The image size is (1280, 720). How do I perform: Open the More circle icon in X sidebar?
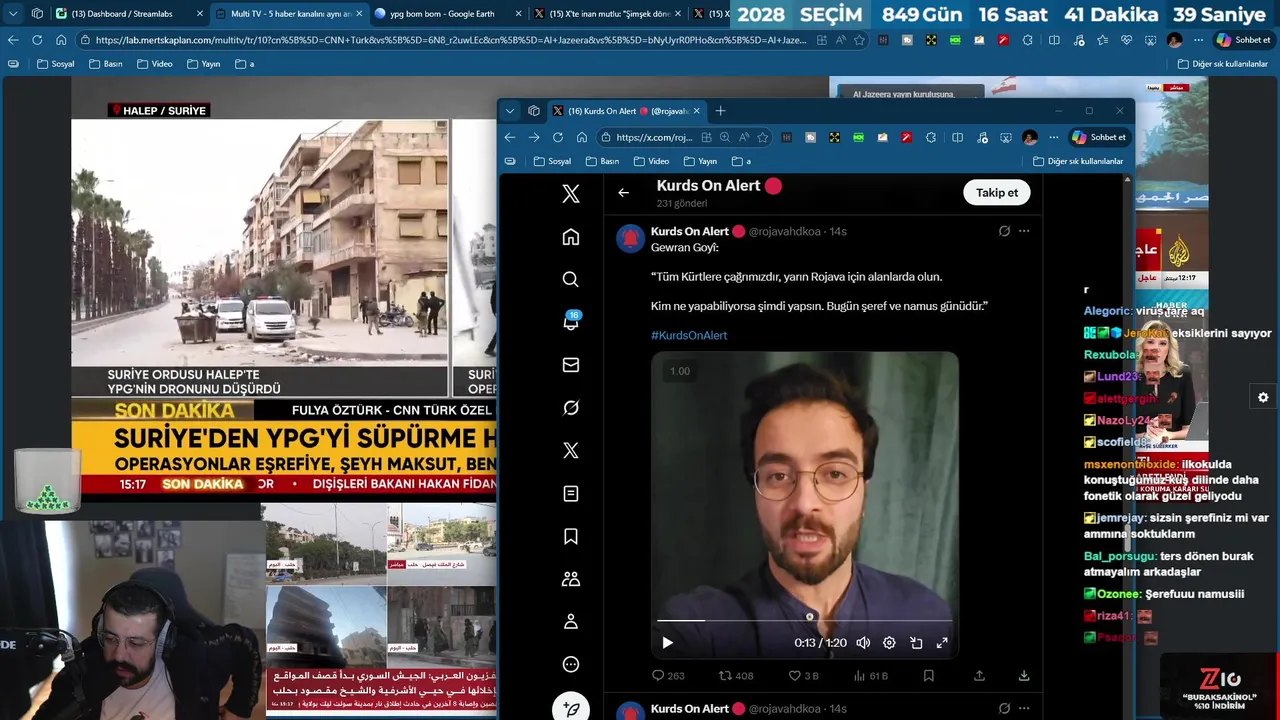click(x=571, y=665)
